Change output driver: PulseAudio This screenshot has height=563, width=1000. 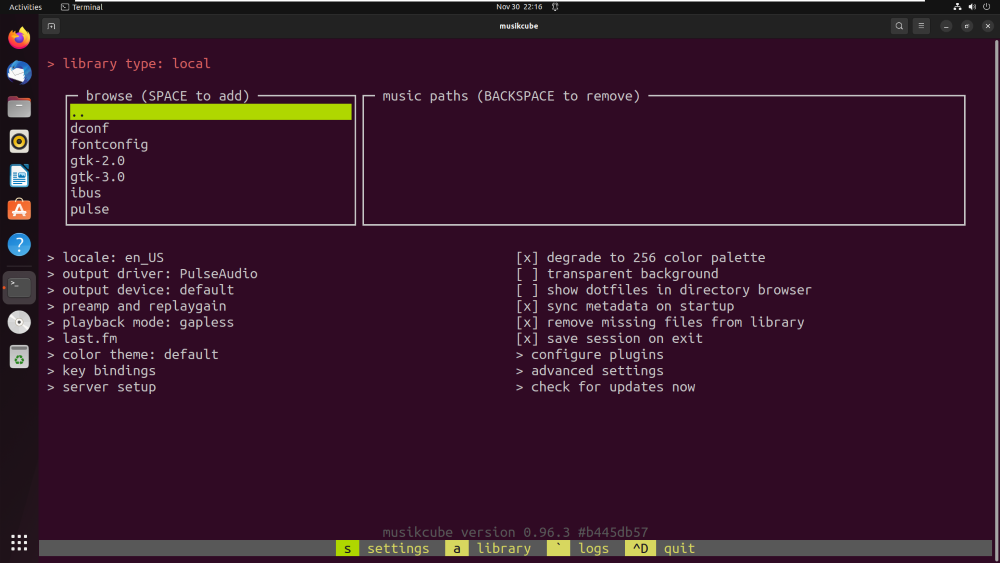coord(152,274)
